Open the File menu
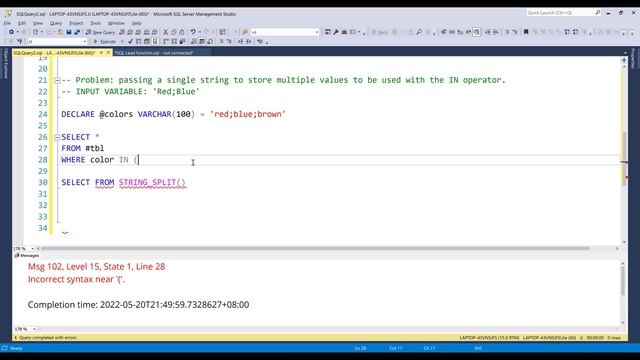 tap(7, 23)
